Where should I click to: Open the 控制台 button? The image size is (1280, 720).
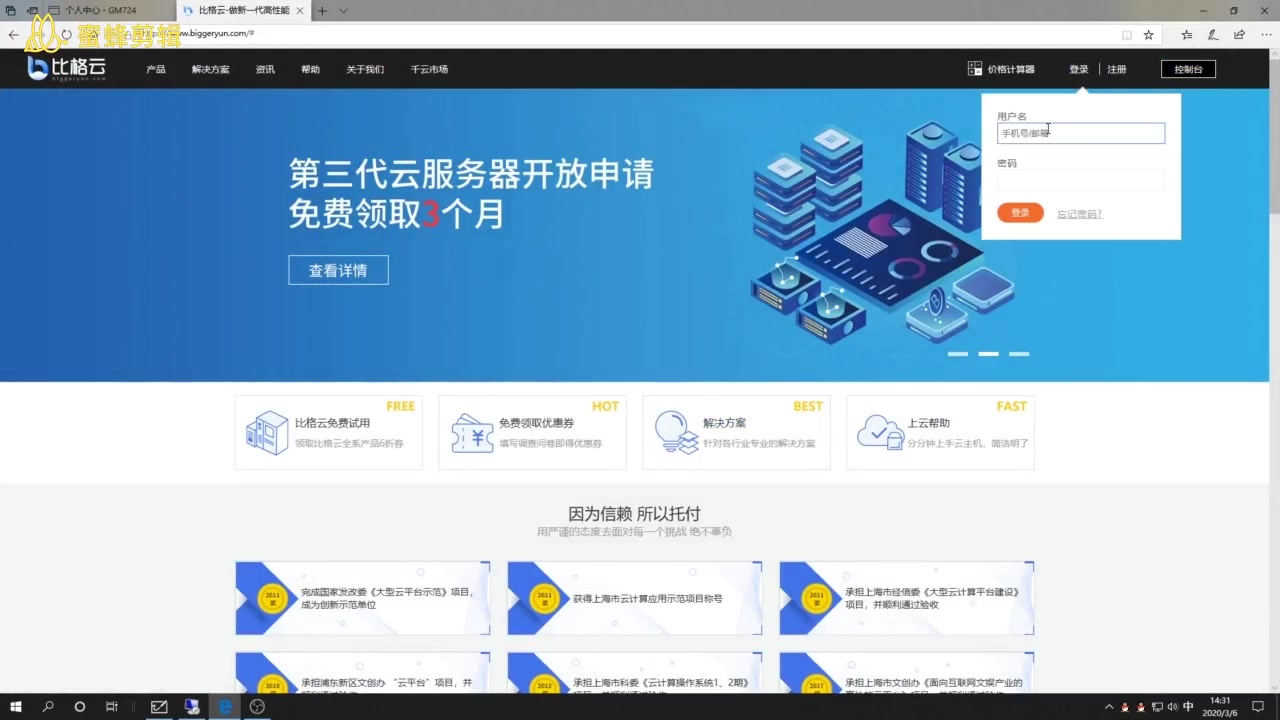(x=1188, y=69)
